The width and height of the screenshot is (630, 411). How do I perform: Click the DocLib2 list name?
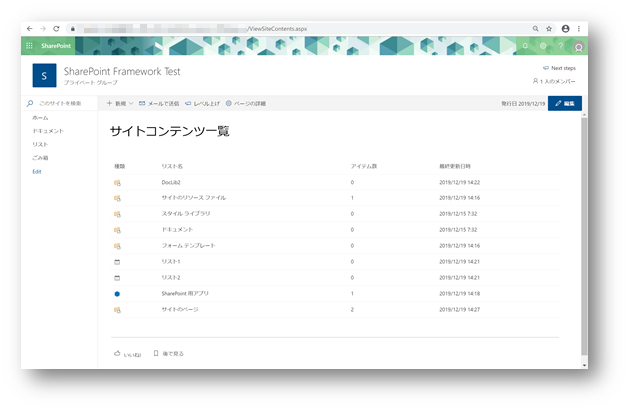pos(171,182)
